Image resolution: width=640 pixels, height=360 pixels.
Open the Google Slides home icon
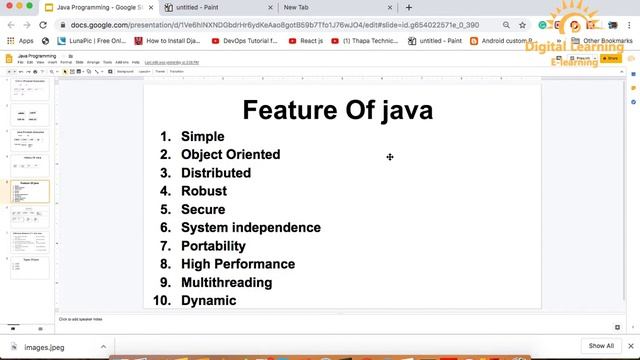9,59
